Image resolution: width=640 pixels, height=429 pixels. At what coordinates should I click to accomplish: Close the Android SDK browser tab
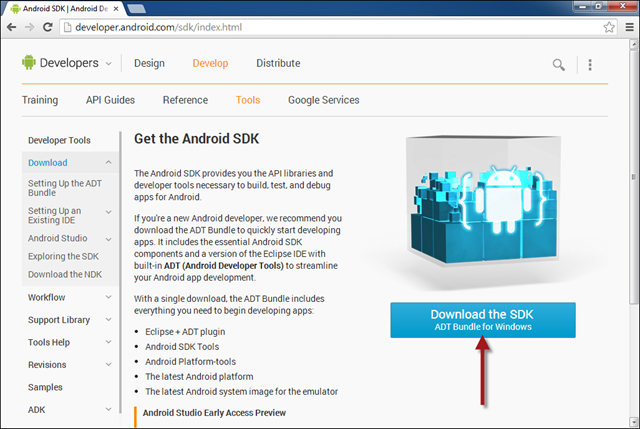point(116,9)
